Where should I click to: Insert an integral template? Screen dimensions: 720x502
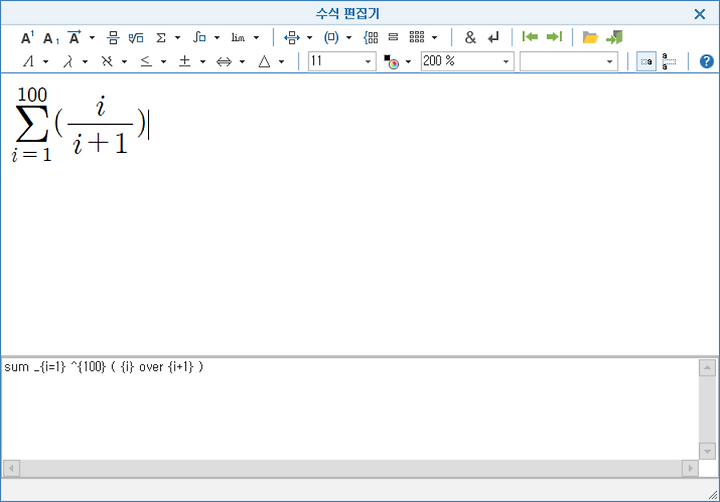click(199, 38)
